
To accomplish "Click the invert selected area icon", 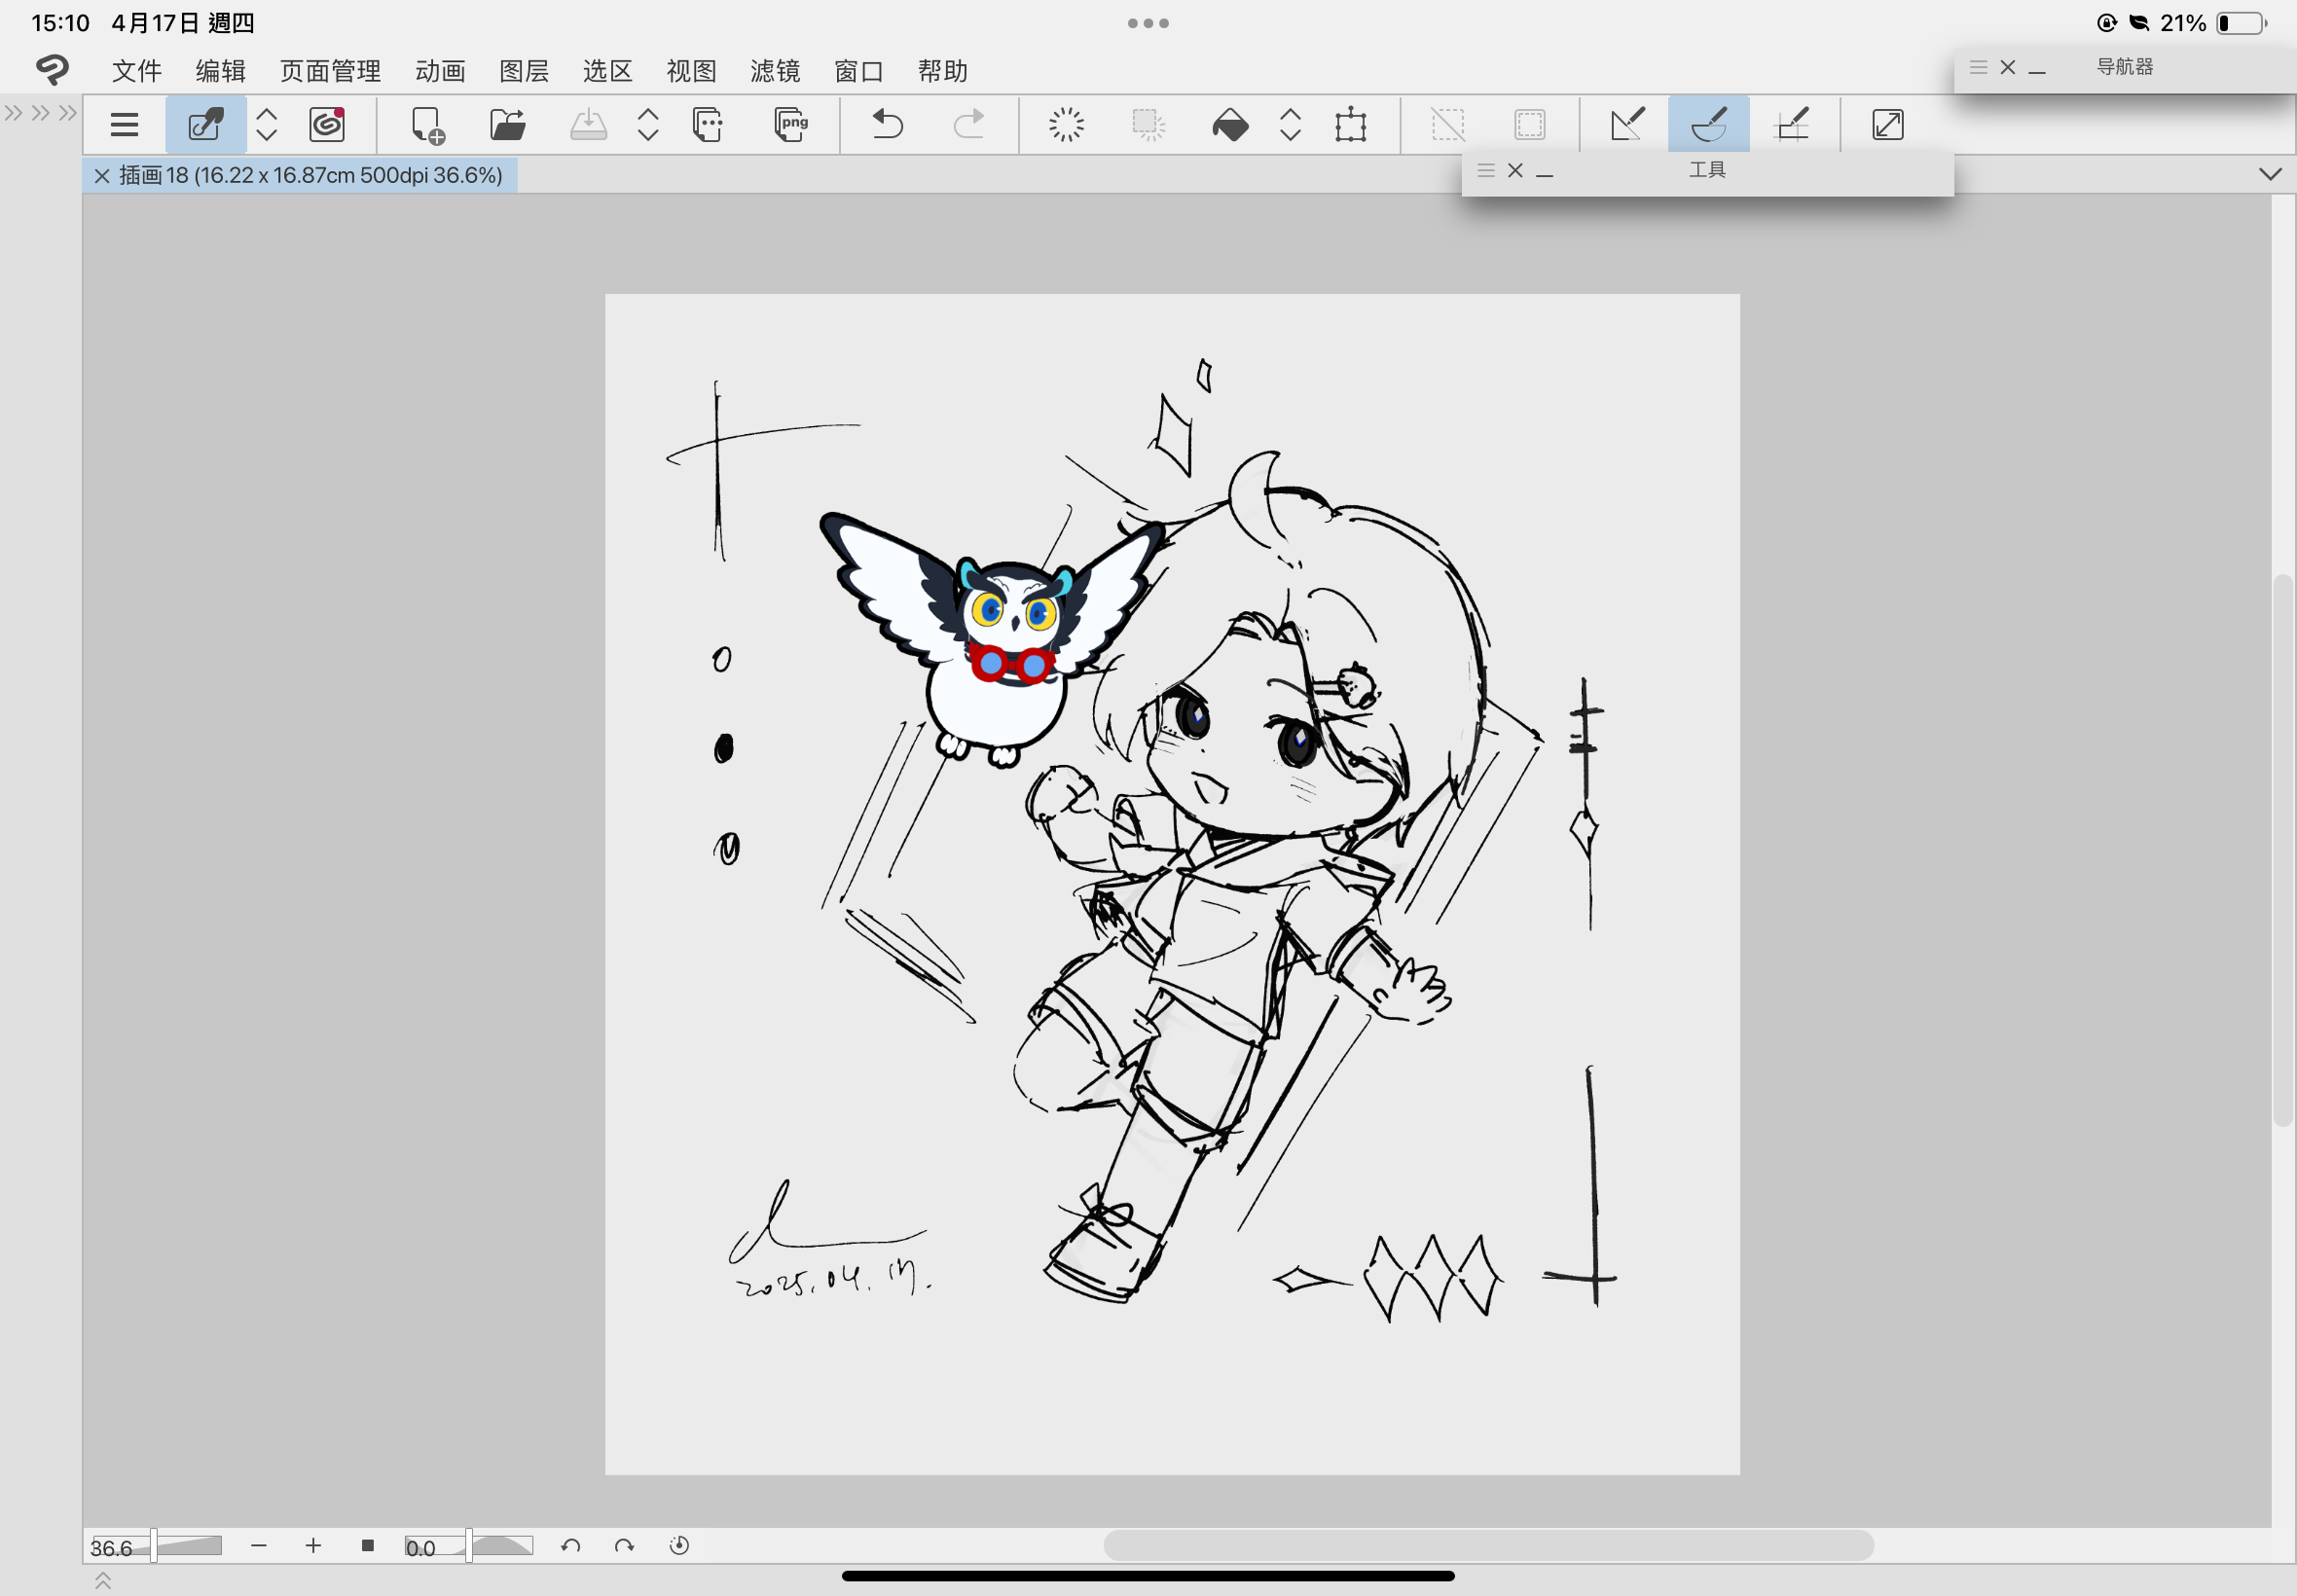I will 1530,125.
